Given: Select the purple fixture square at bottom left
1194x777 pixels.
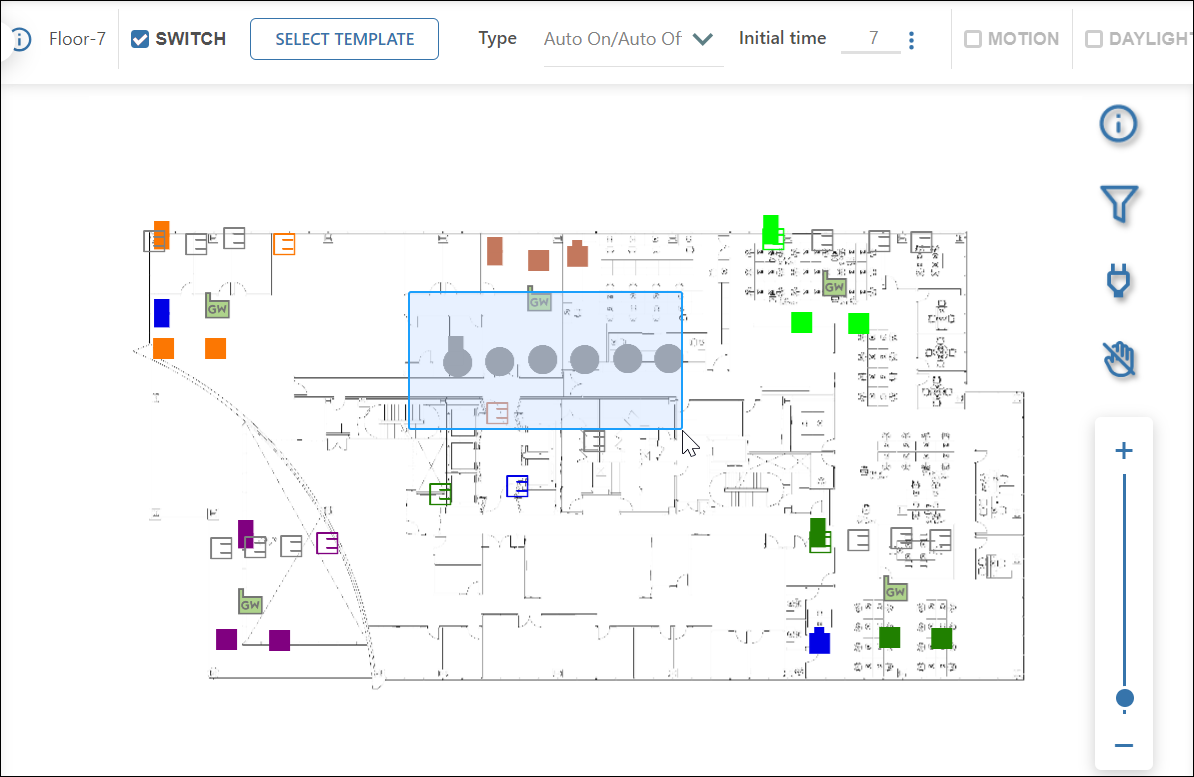Looking at the screenshot, I should [x=227, y=639].
